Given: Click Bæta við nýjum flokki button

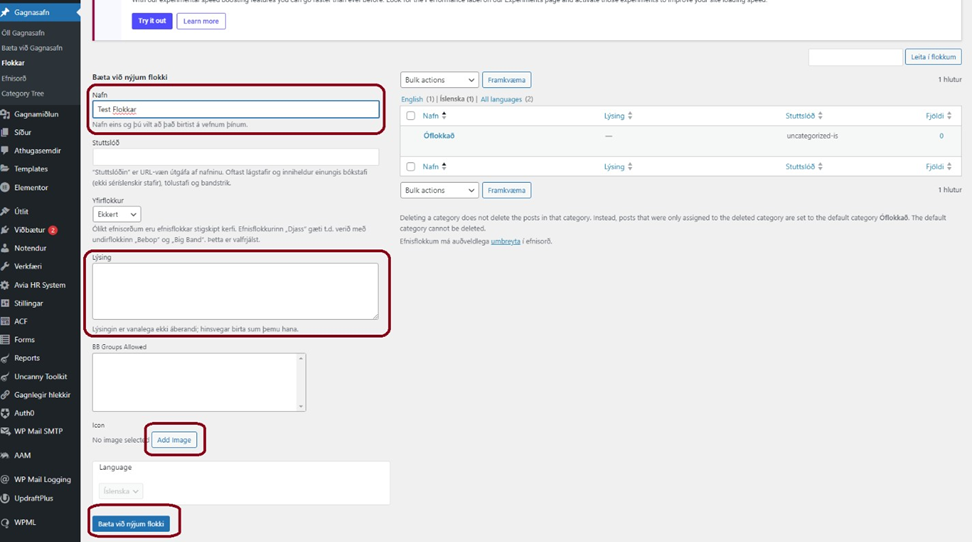Looking at the screenshot, I should pos(130,523).
